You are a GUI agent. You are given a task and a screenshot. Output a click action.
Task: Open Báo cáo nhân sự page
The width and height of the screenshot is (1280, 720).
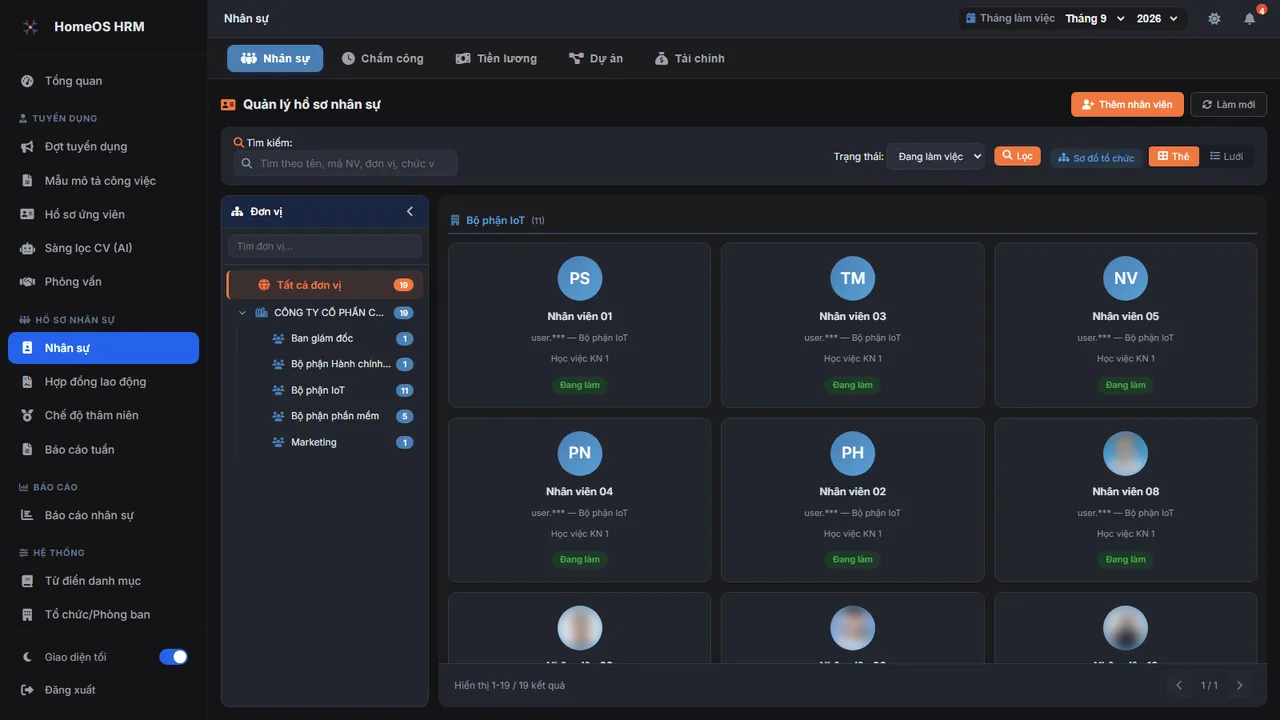click(103, 515)
